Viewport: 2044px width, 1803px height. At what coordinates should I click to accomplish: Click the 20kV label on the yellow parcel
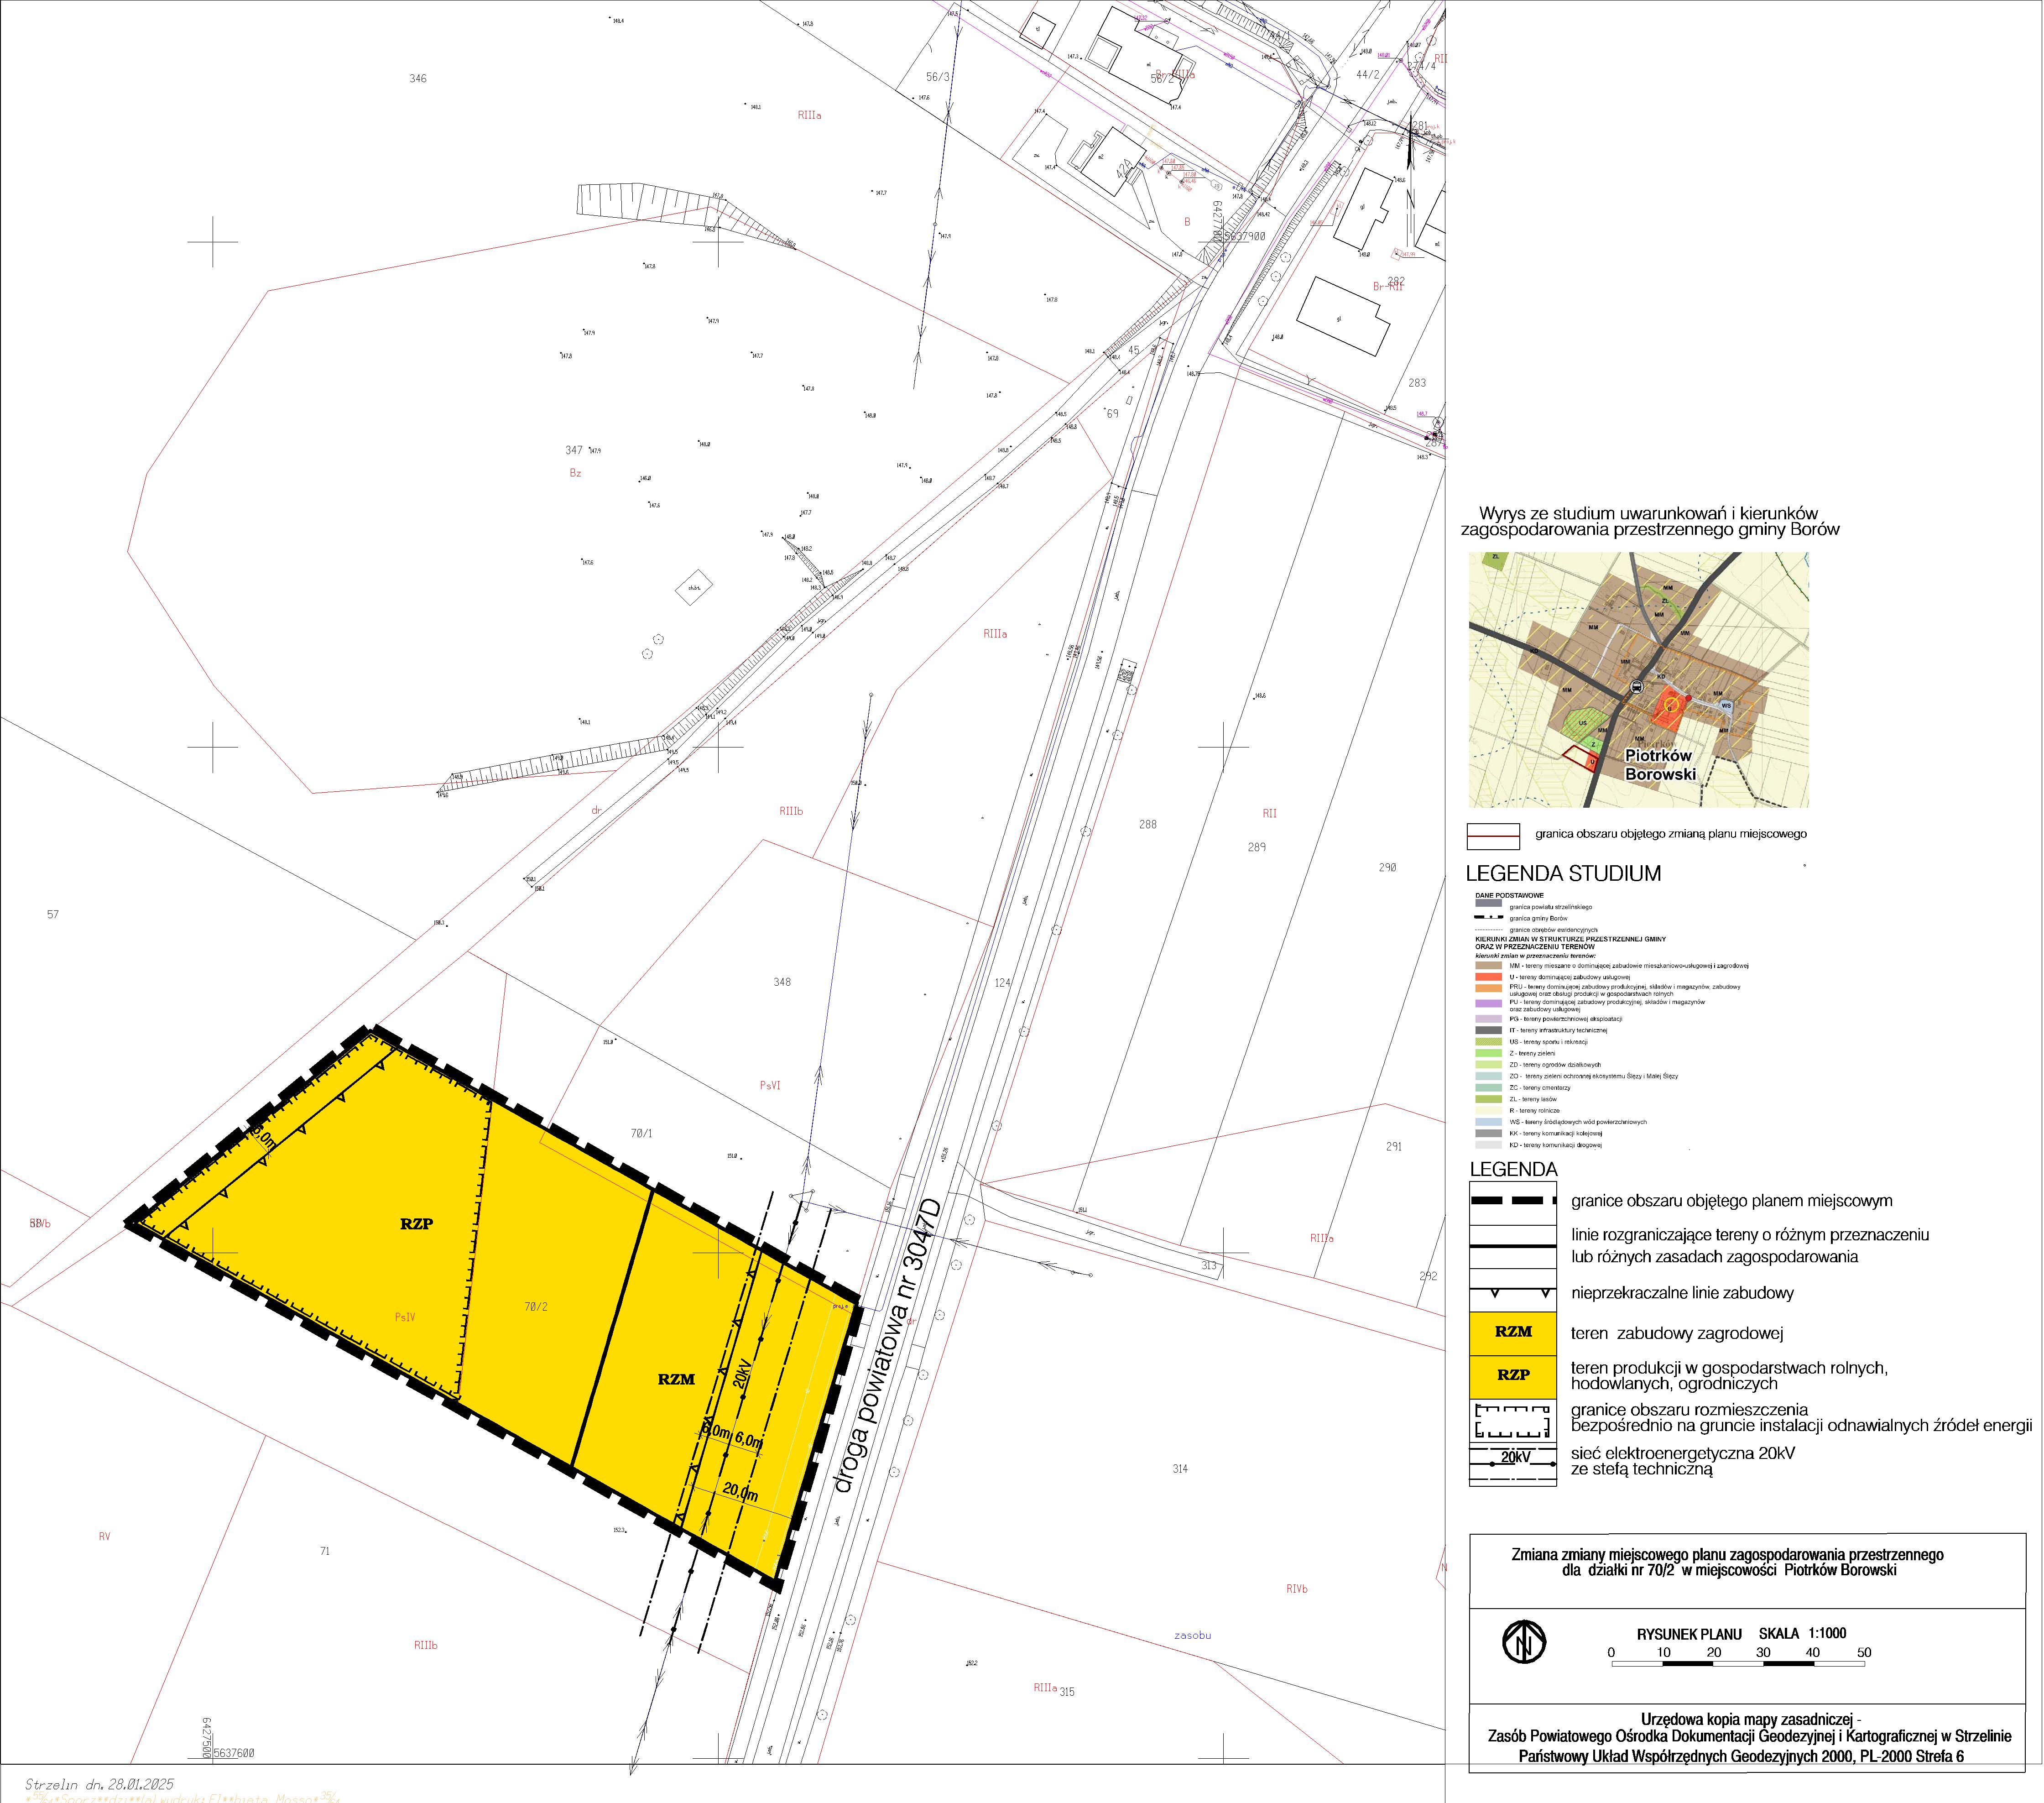(x=741, y=1374)
